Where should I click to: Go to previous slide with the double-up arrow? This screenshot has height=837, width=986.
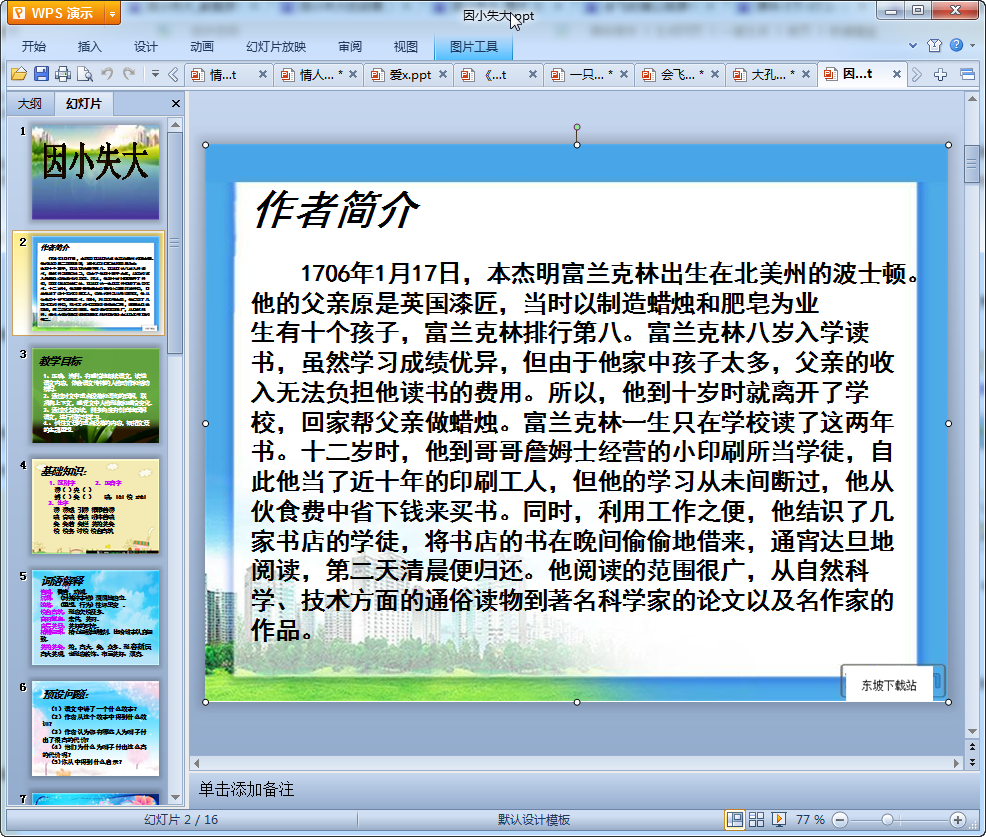point(972,747)
